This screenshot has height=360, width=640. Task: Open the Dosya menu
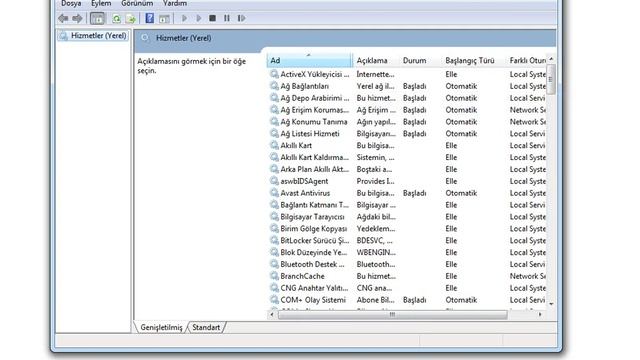pos(71,3)
